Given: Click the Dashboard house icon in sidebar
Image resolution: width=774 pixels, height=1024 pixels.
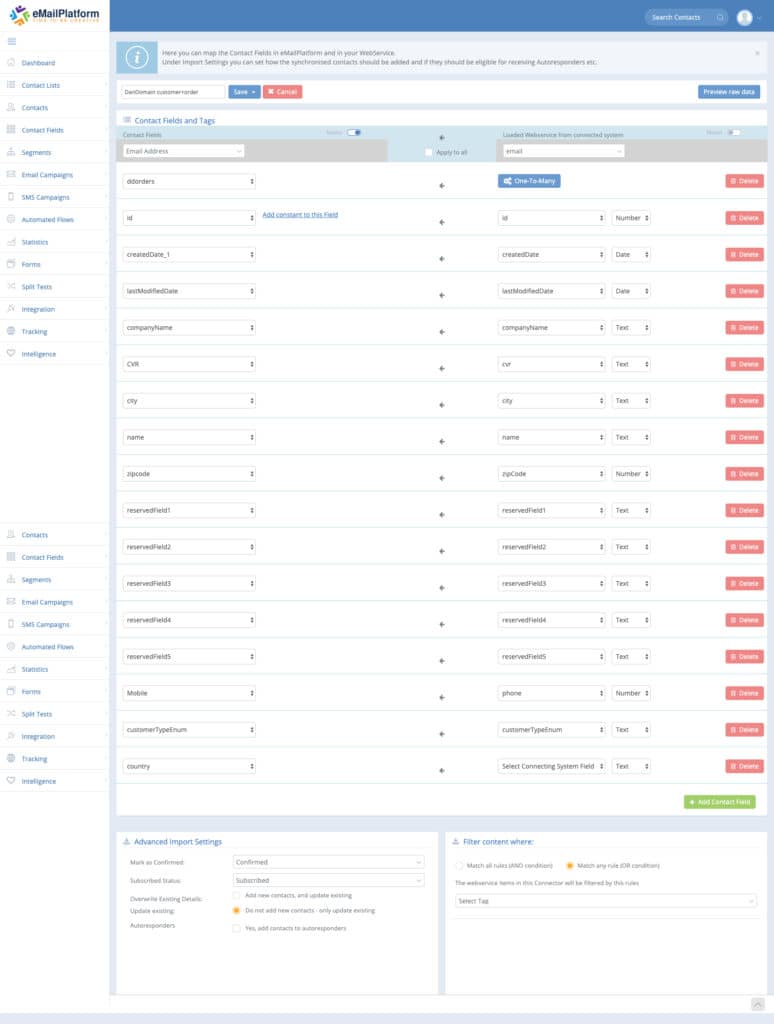Looking at the screenshot, I should [x=11, y=63].
